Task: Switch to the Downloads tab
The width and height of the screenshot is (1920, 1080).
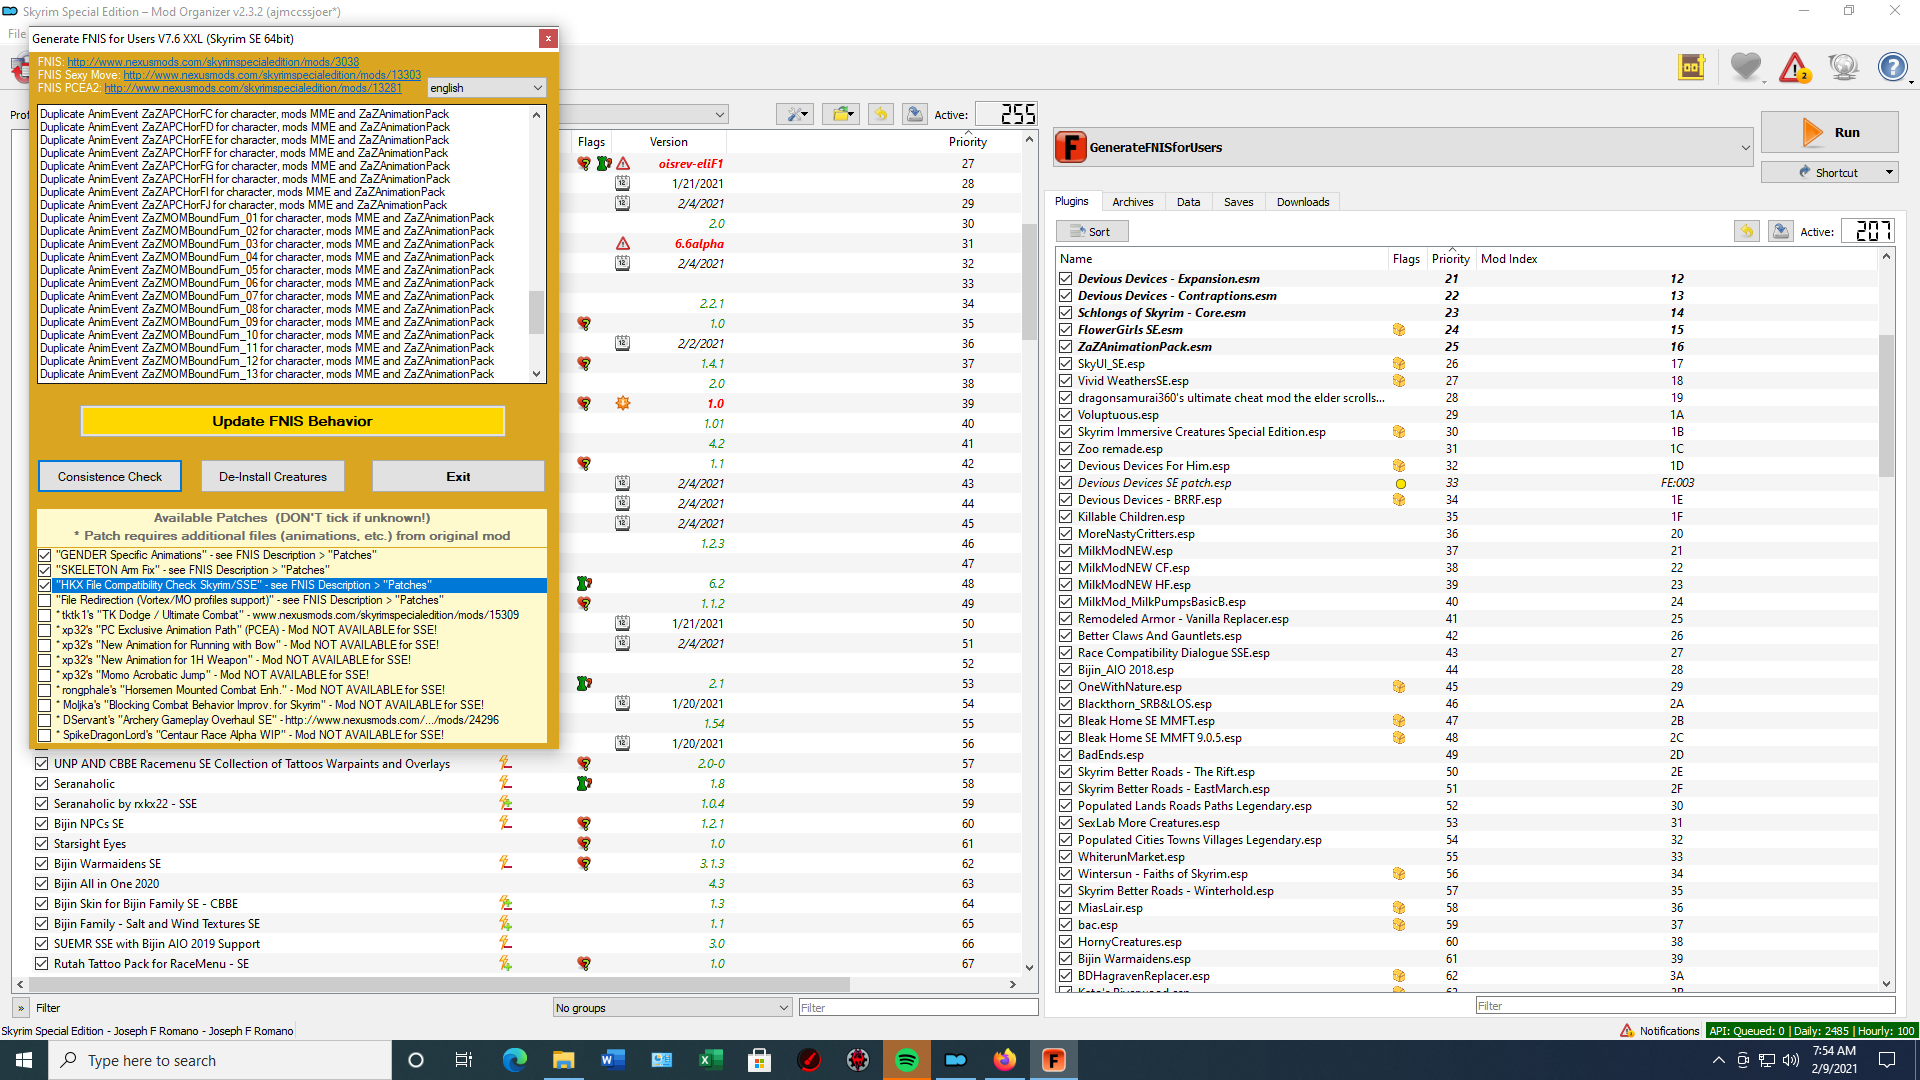Action: [x=1303, y=202]
